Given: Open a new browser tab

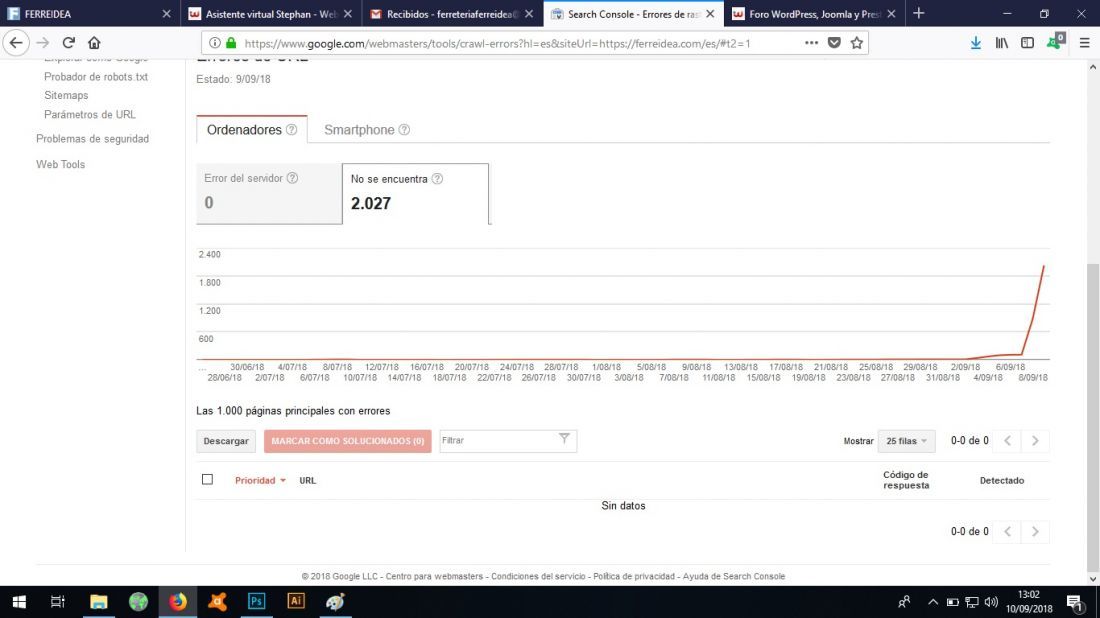Looking at the screenshot, I should [918, 13].
